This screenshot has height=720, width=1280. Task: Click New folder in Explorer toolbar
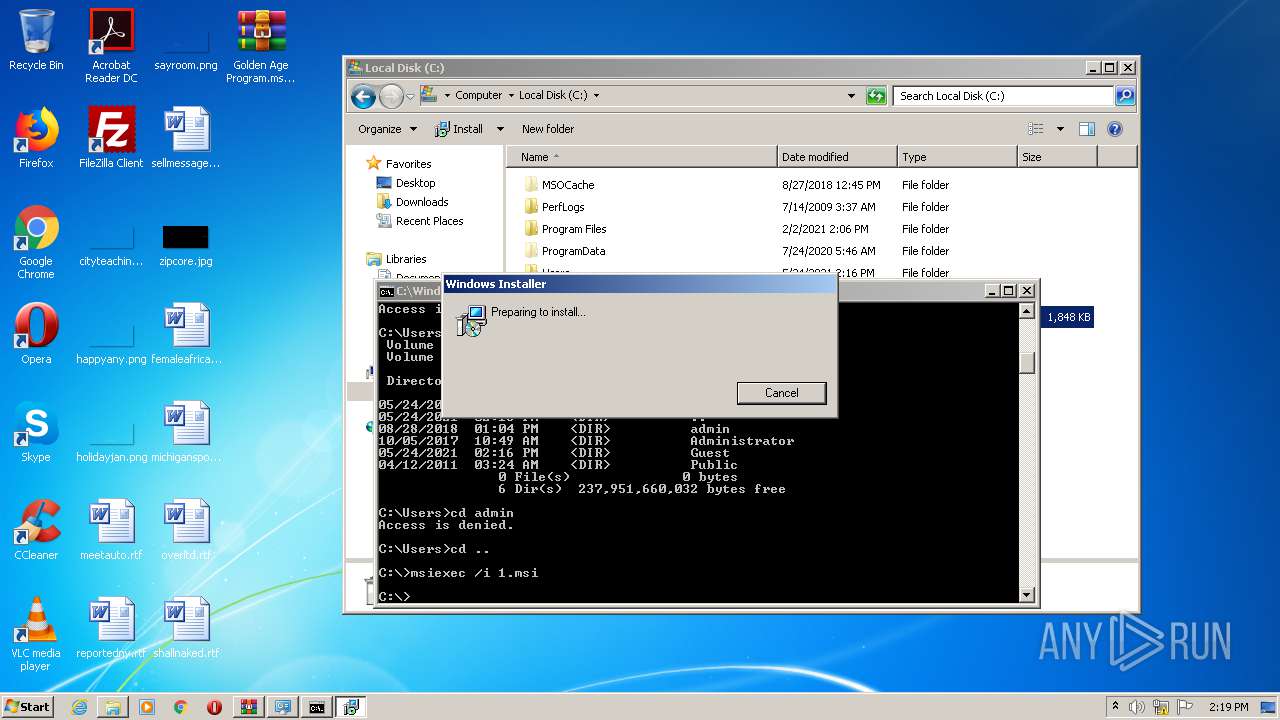click(548, 129)
